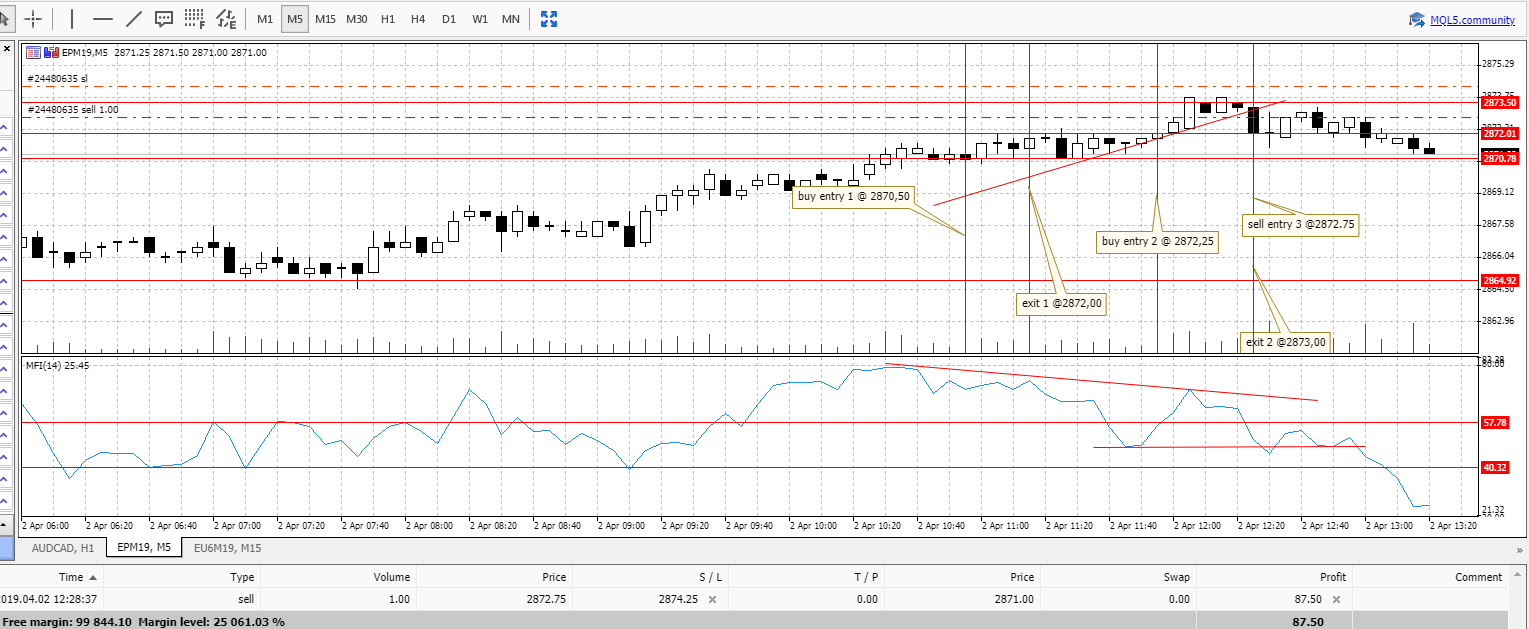
Task: Switch chart to D1 timeframe
Action: 449,19
